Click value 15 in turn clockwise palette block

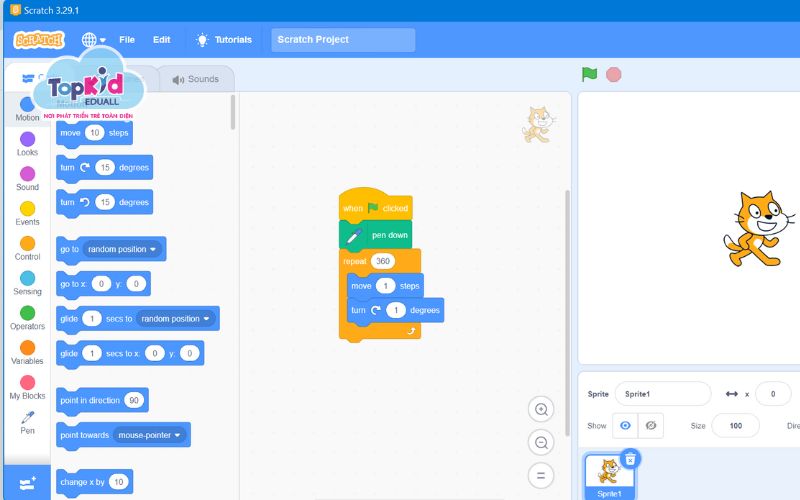(x=105, y=168)
